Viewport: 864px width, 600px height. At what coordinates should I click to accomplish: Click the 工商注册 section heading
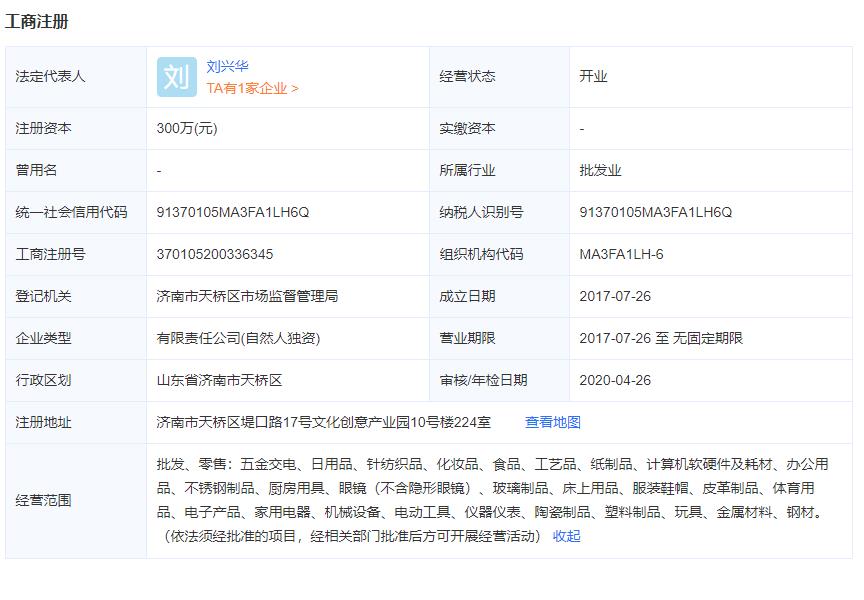tap(36, 21)
